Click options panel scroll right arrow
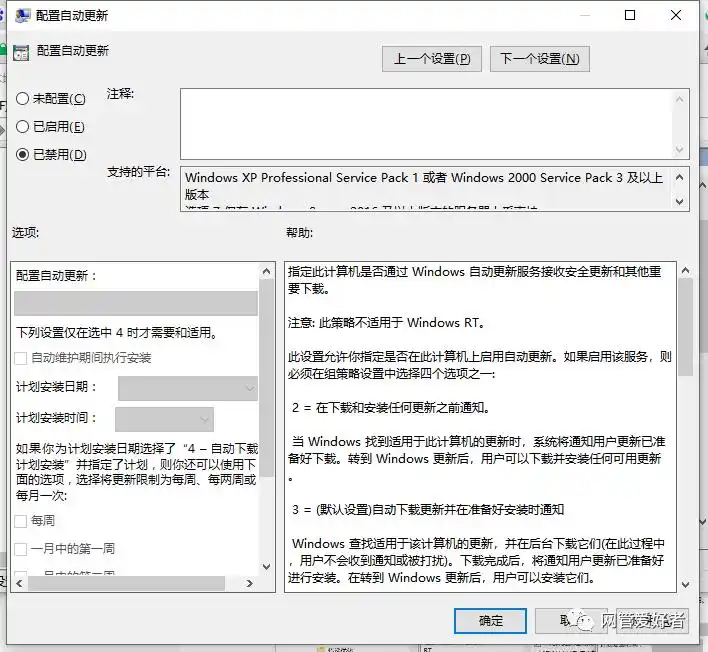The width and height of the screenshot is (708, 652). coord(249,583)
